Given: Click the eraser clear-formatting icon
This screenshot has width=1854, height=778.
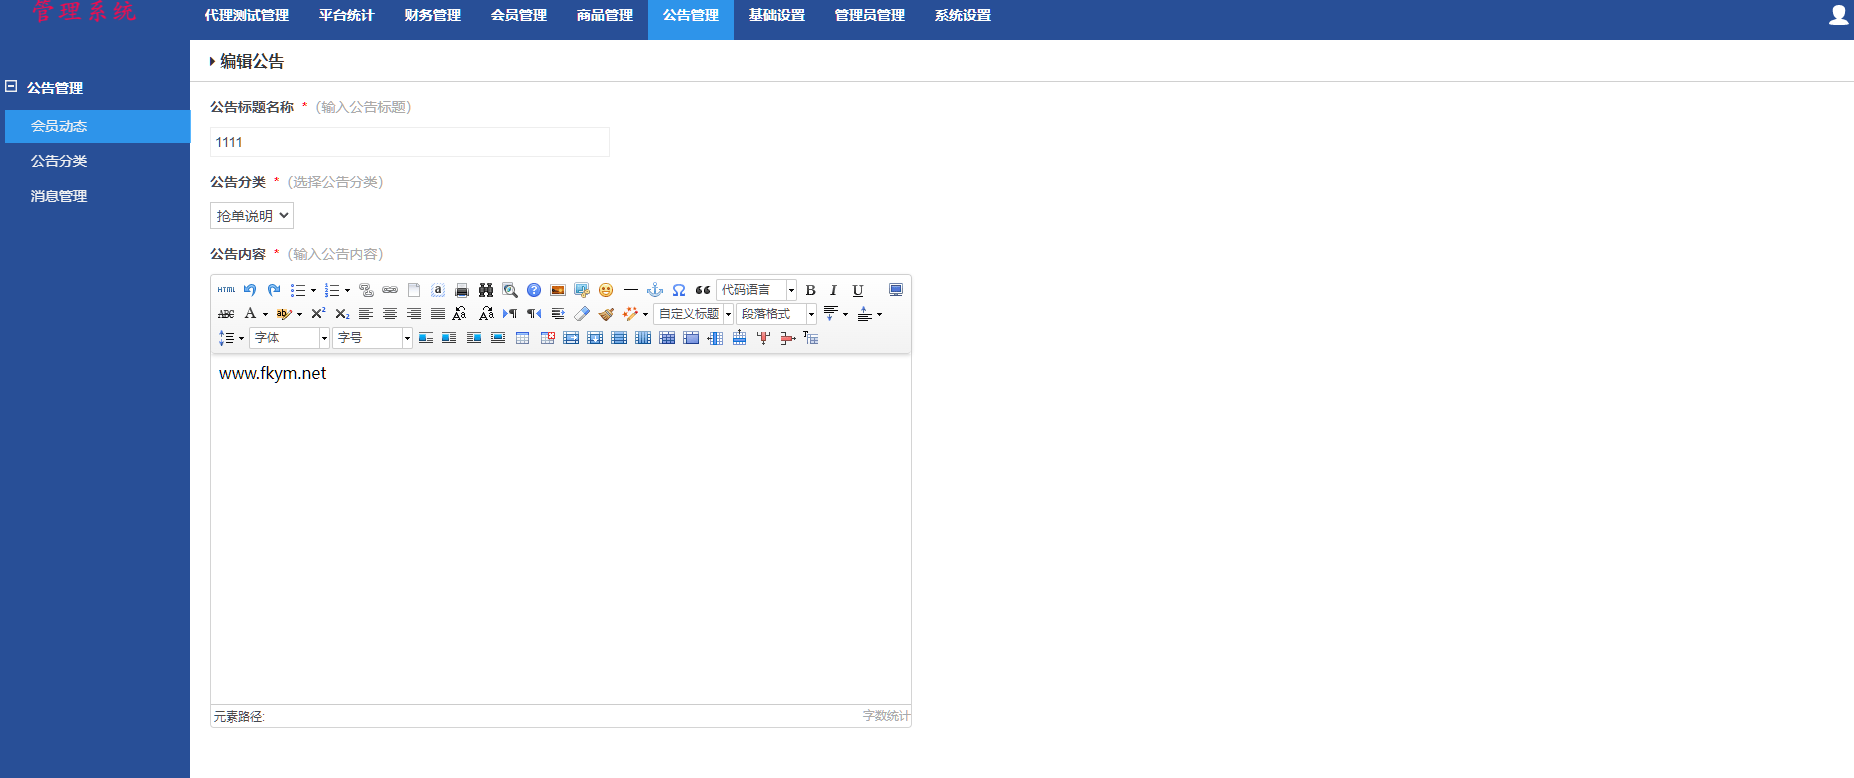Looking at the screenshot, I should (582, 314).
